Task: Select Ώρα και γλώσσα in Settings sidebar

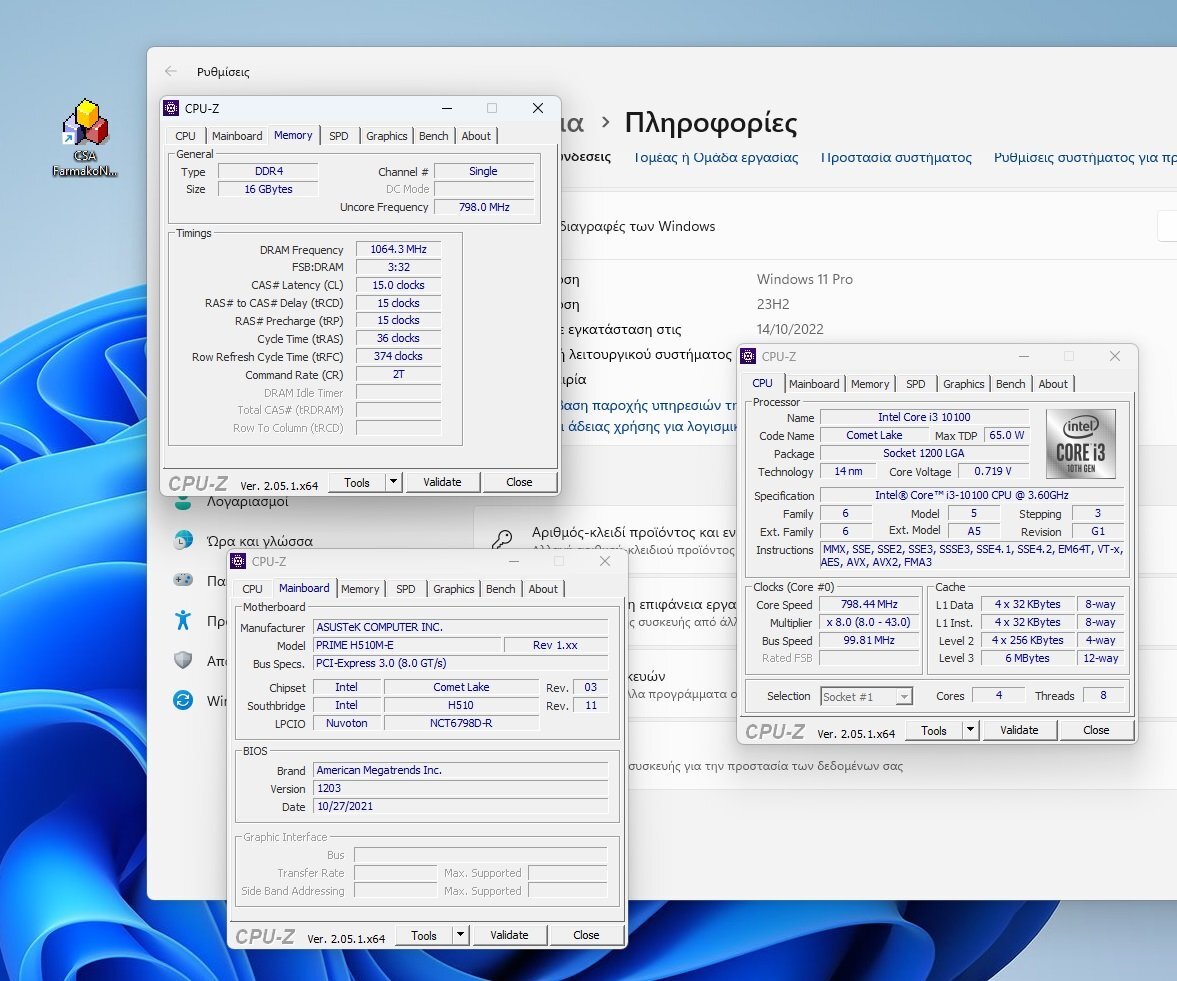Action: [260, 540]
